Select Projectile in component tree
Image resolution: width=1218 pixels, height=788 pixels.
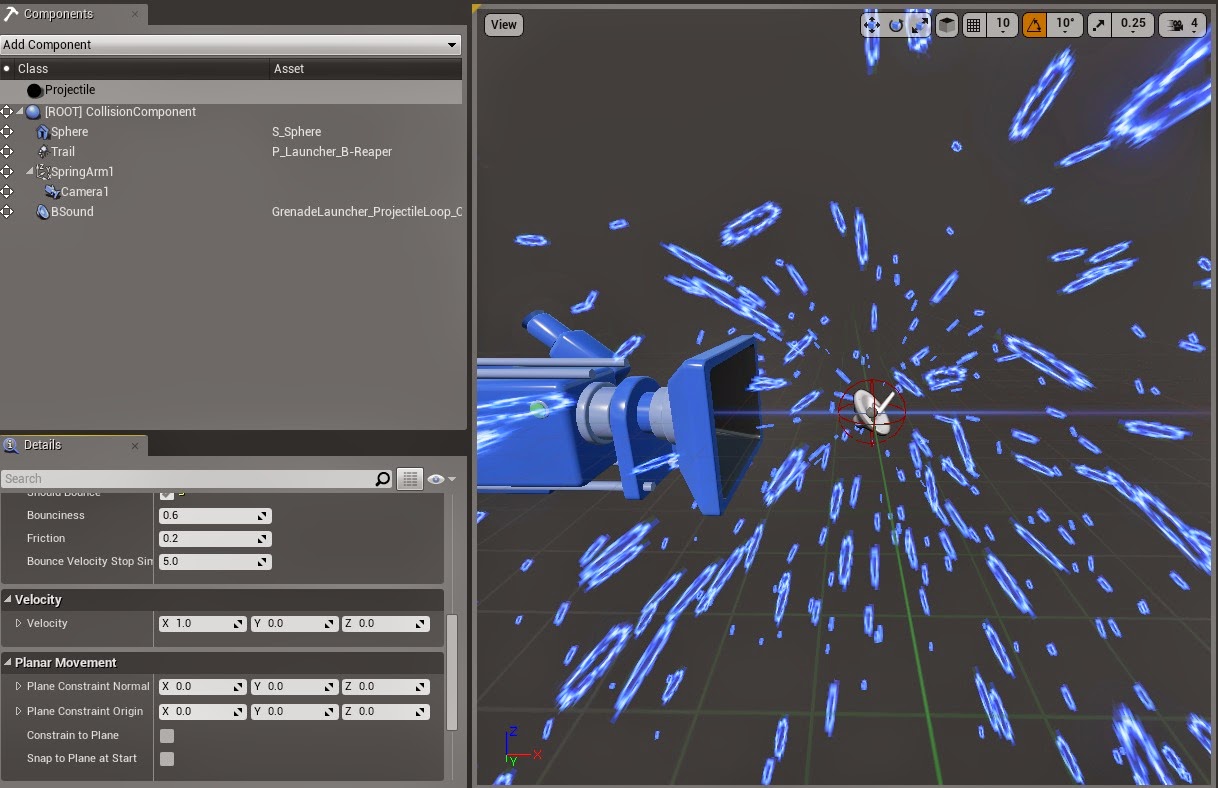click(231, 90)
